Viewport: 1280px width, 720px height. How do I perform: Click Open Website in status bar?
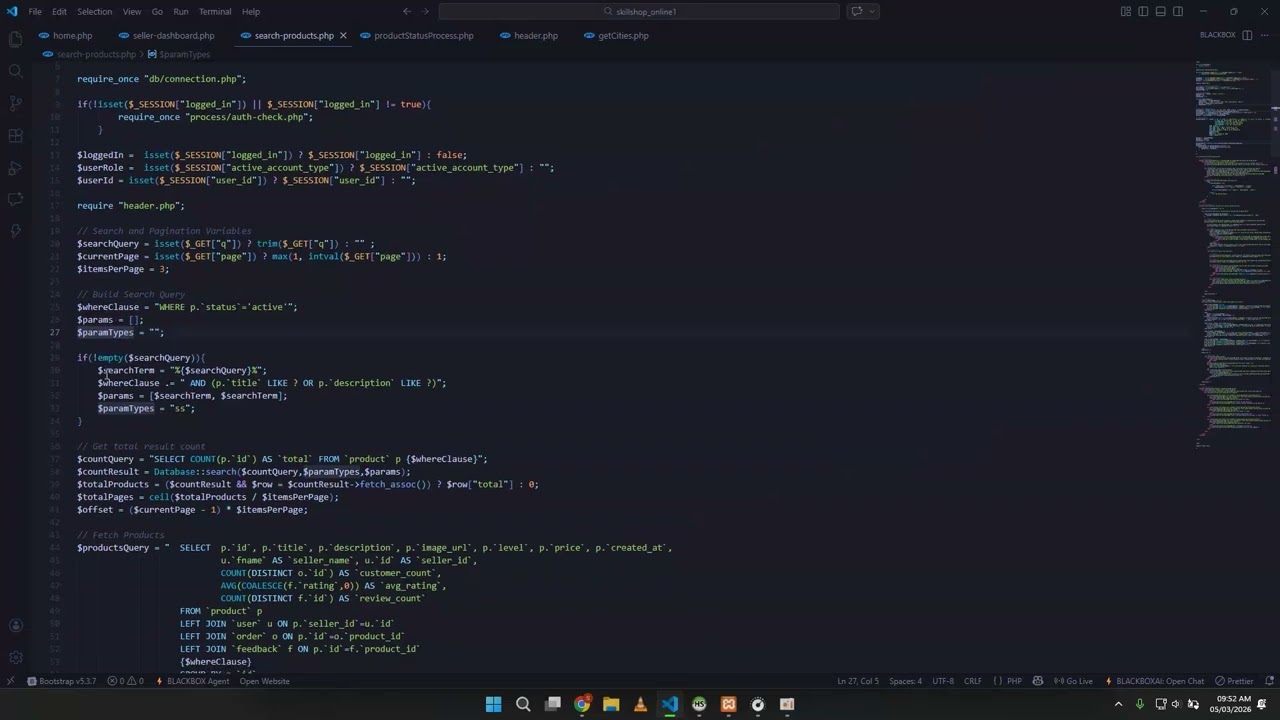click(264, 681)
